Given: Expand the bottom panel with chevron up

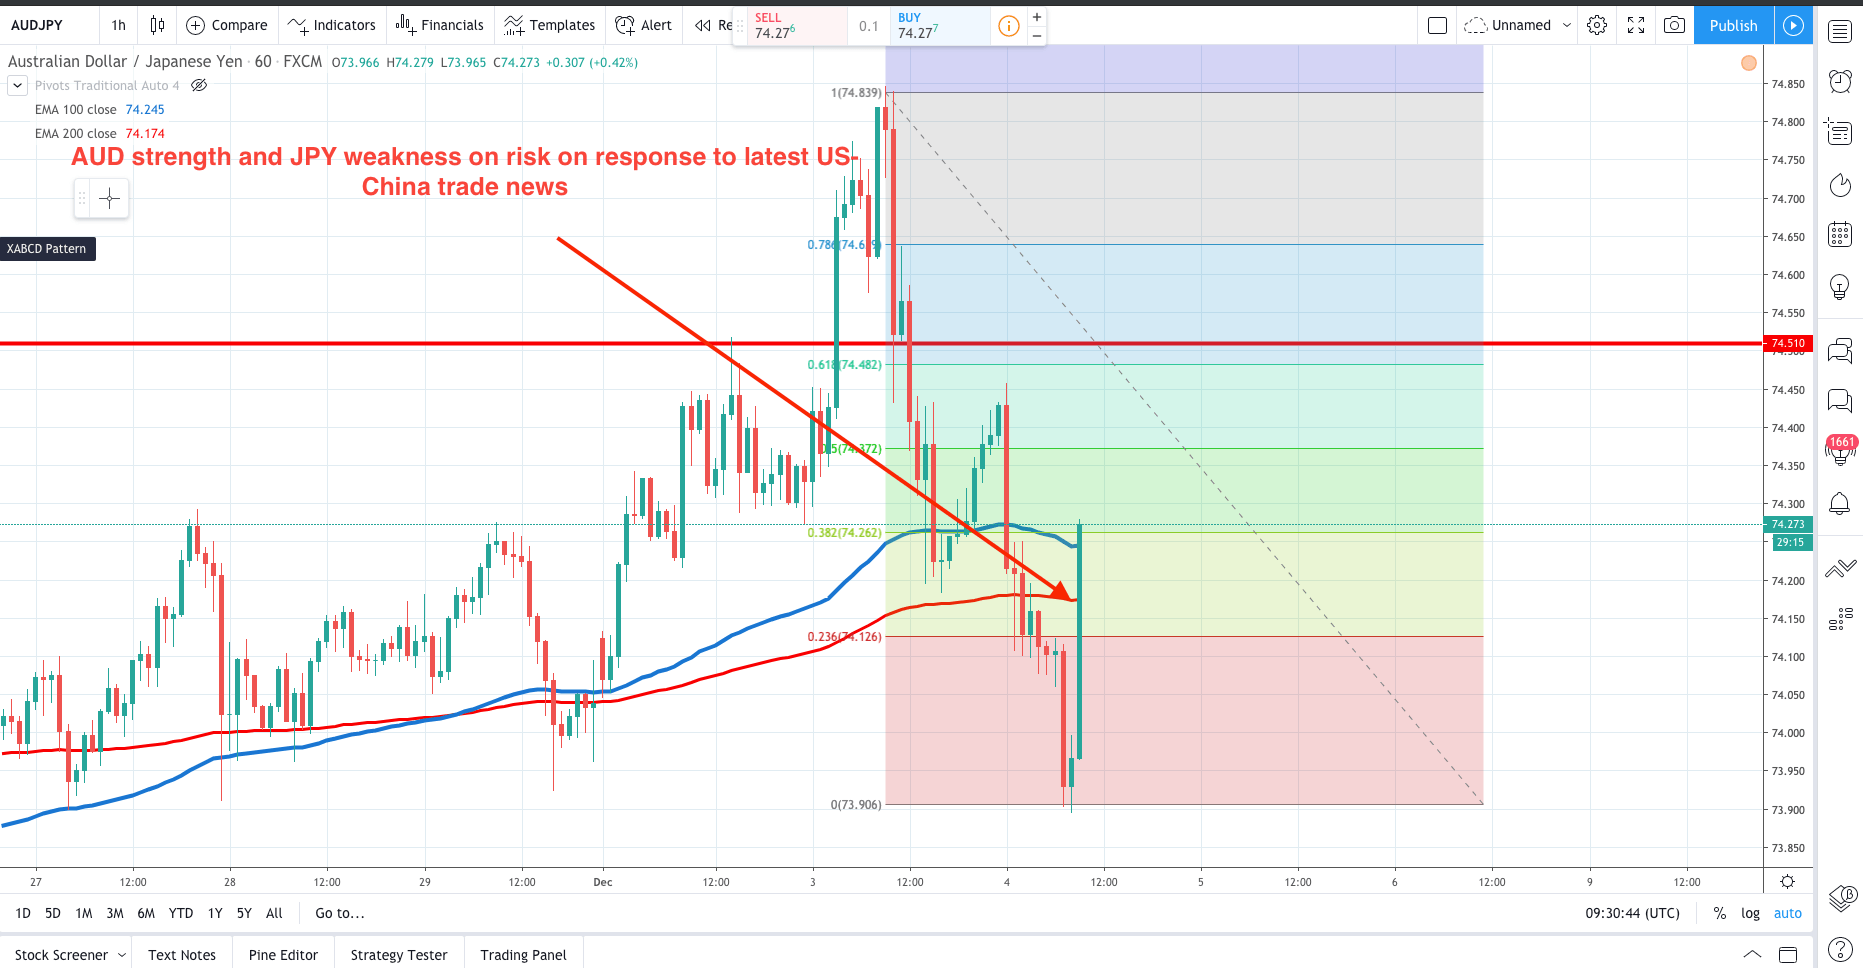Looking at the screenshot, I should tap(1752, 954).
